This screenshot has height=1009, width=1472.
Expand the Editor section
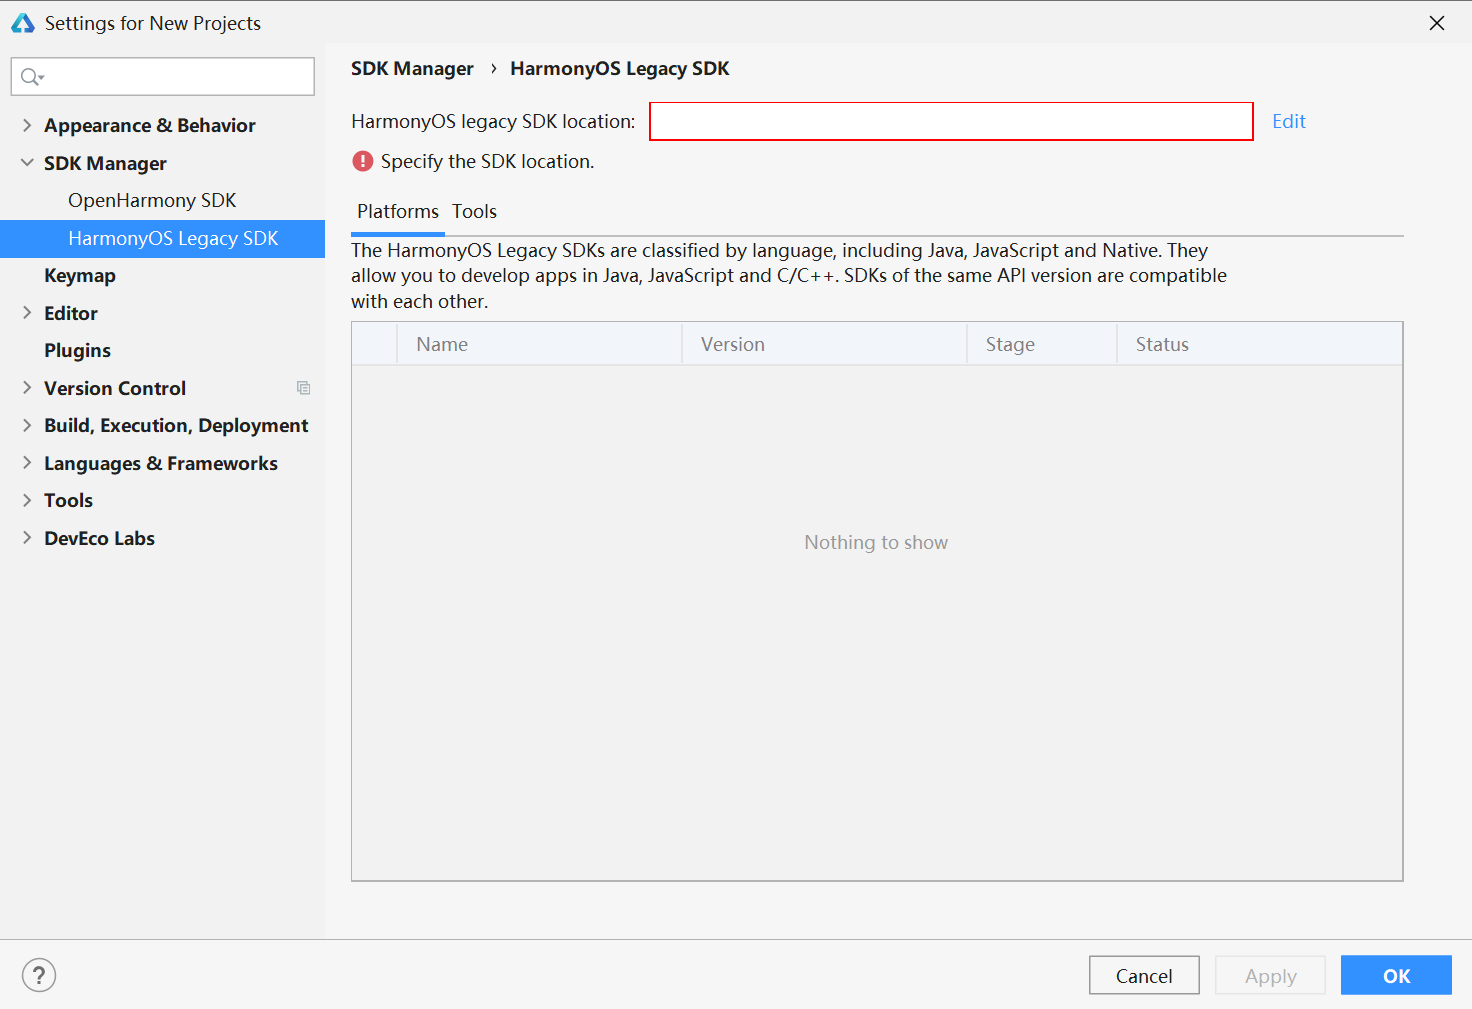27,313
